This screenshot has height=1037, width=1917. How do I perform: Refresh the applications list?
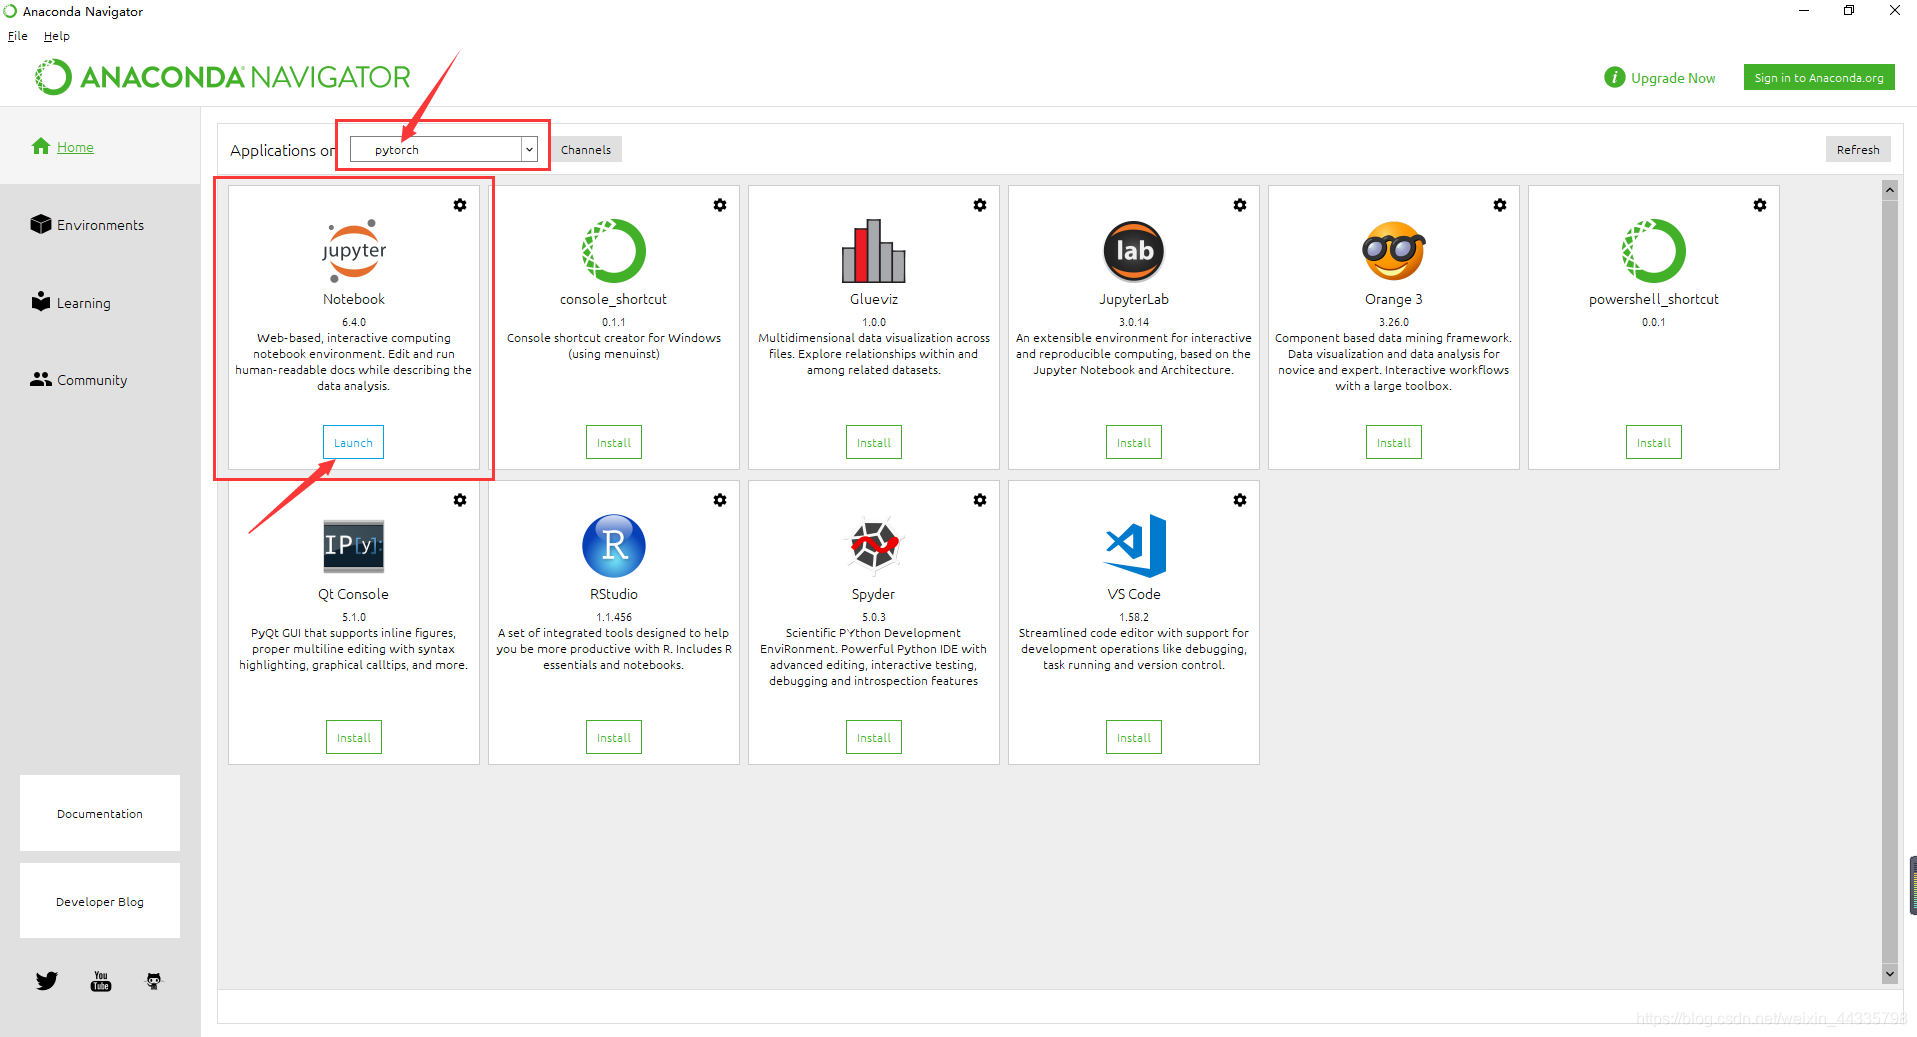tap(1858, 150)
